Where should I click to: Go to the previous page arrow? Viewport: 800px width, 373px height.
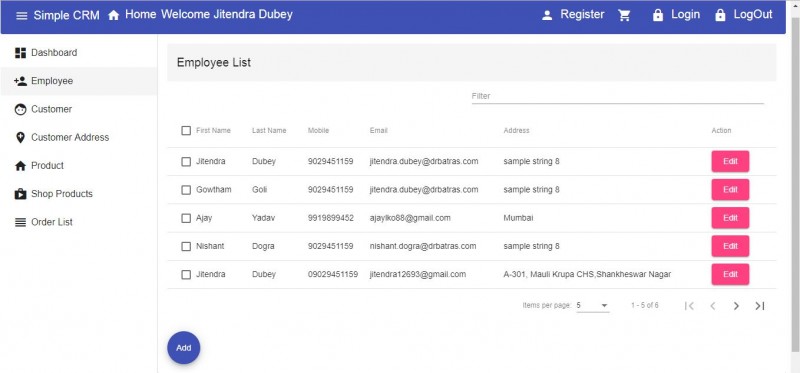pos(713,306)
